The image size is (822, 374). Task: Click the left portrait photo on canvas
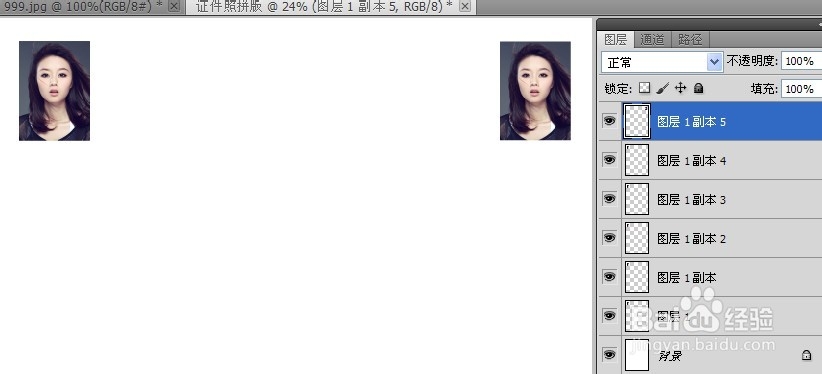[x=55, y=91]
